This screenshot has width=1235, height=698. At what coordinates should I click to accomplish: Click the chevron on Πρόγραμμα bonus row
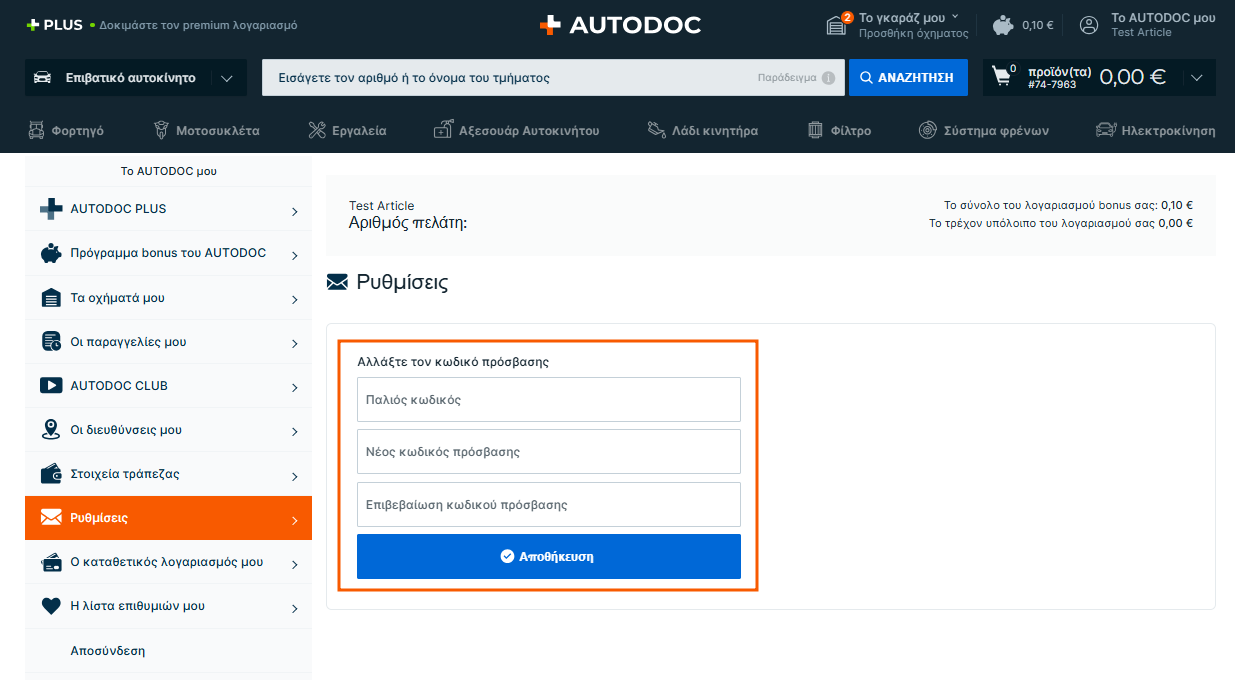pos(294,255)
